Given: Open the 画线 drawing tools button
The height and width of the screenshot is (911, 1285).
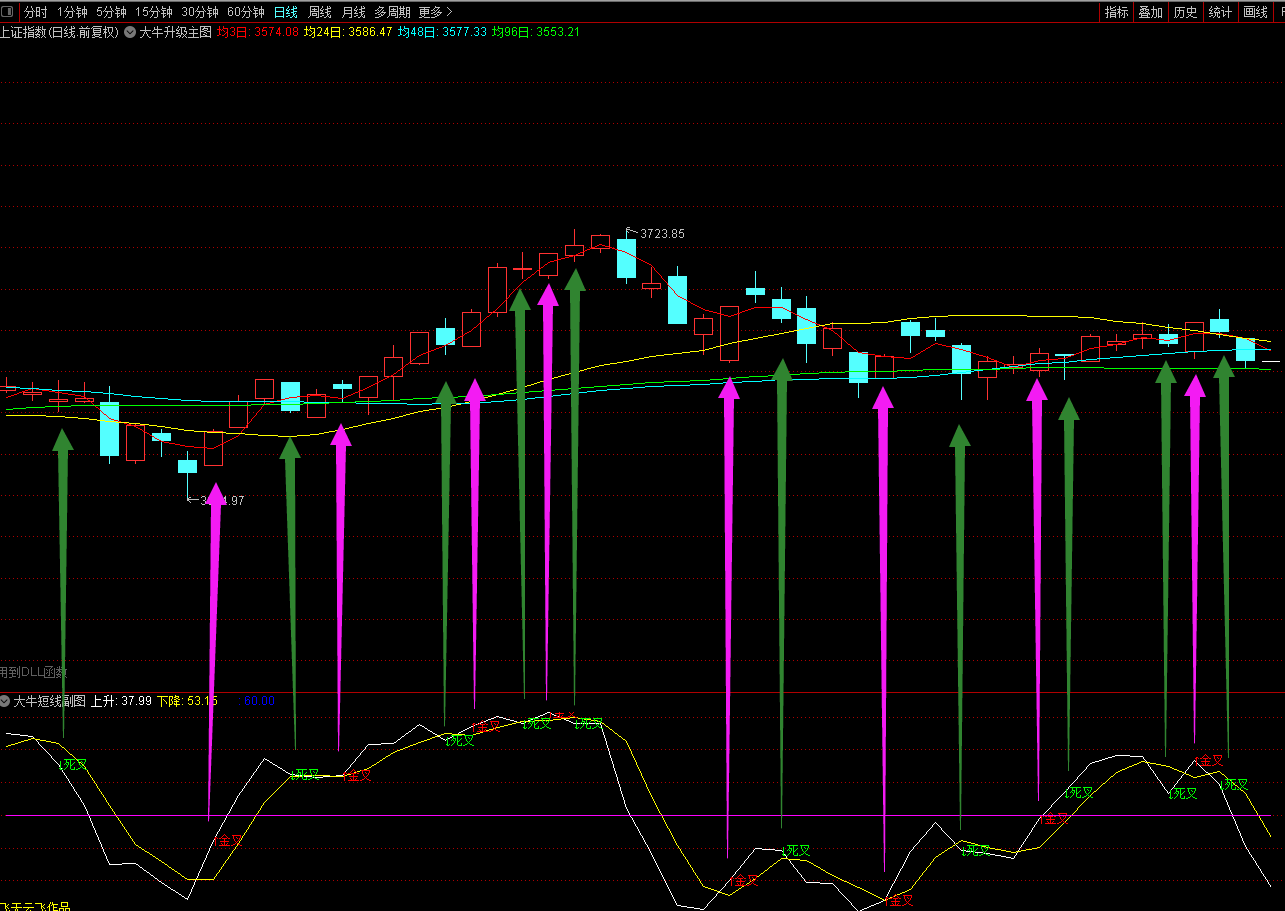Looking at the screenshot, I should coord(1255,12).
